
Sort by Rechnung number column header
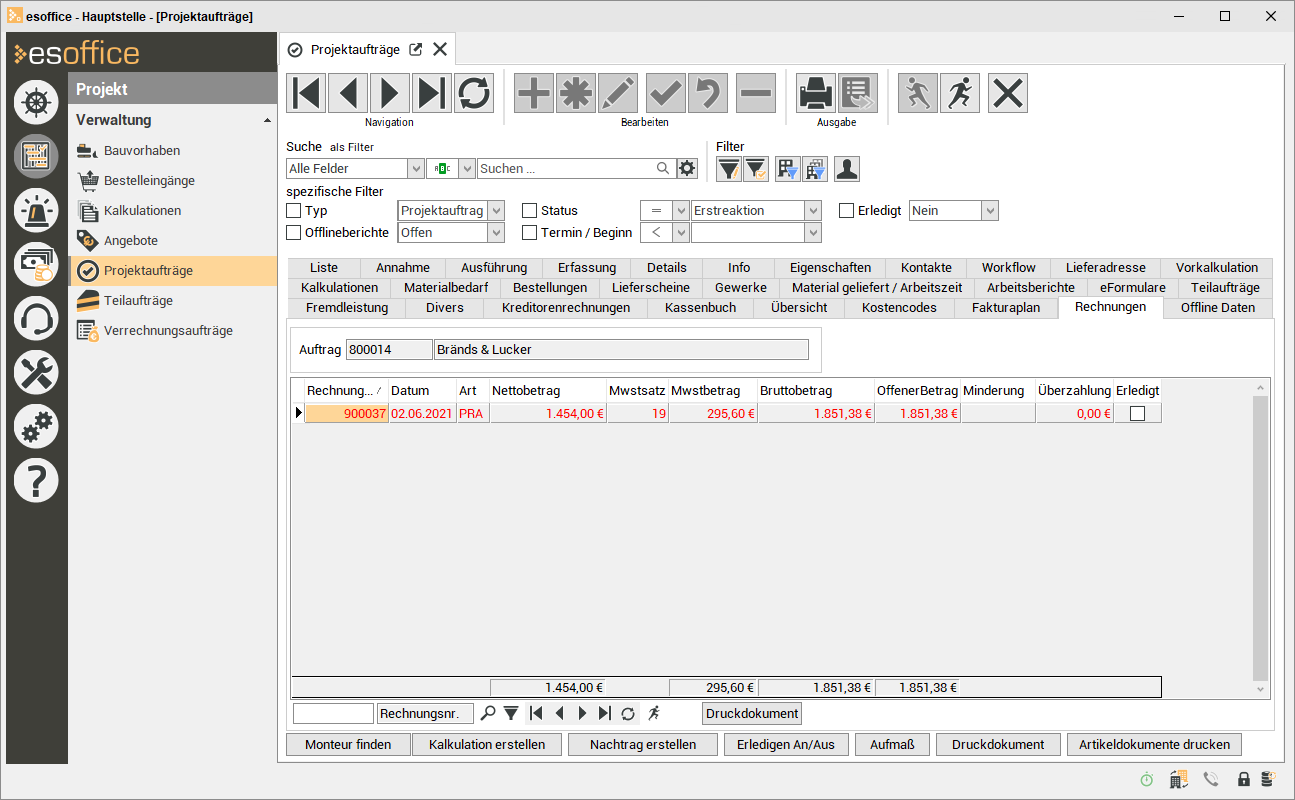pos(346,391)
